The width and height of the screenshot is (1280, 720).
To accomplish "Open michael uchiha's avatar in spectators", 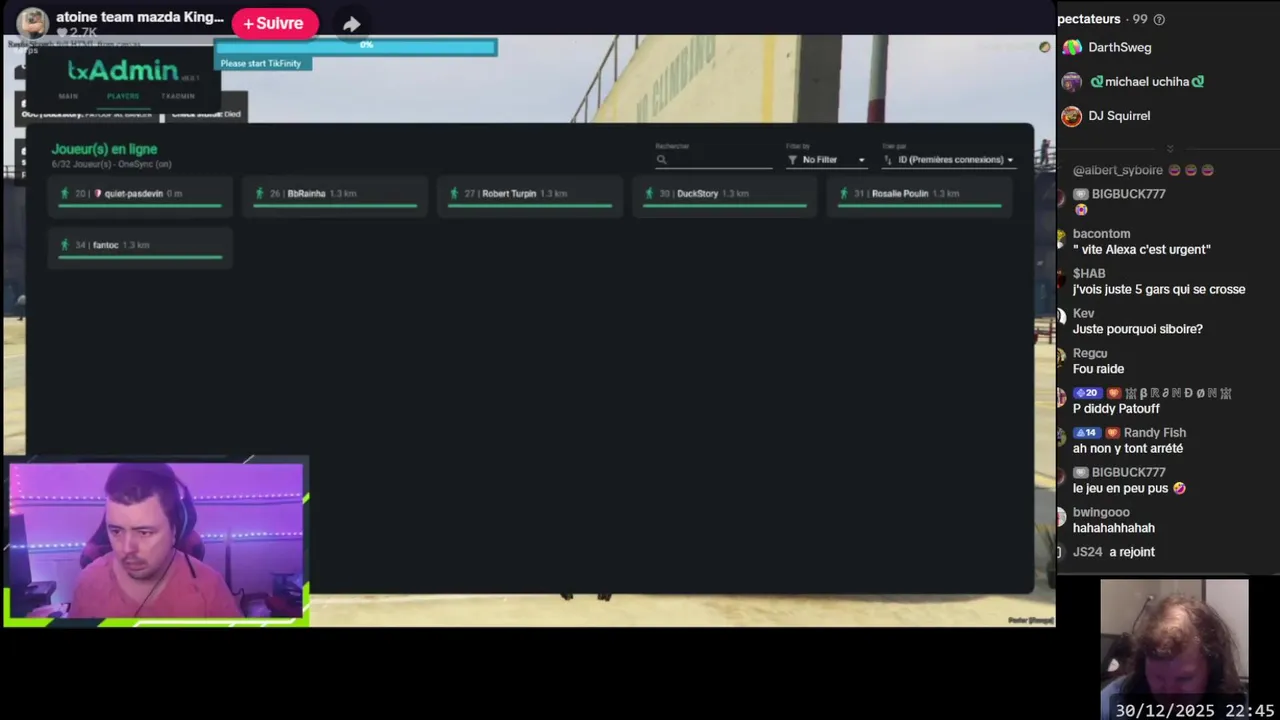I will point(1072,82).
